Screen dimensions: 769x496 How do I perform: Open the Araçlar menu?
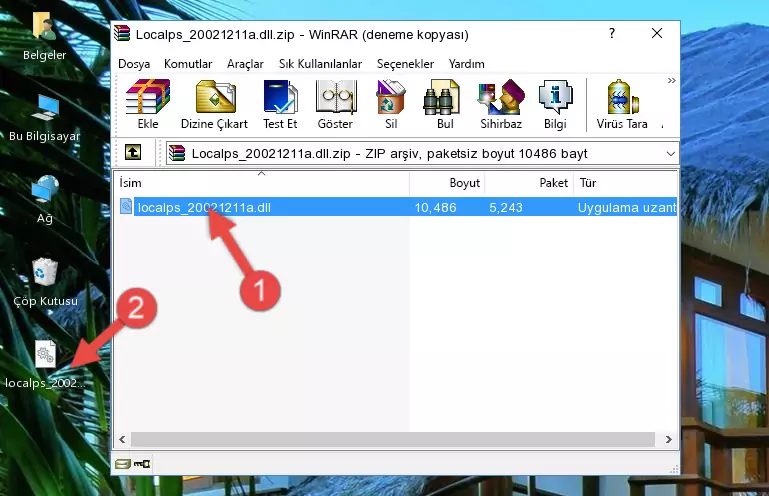pos(245,64)
